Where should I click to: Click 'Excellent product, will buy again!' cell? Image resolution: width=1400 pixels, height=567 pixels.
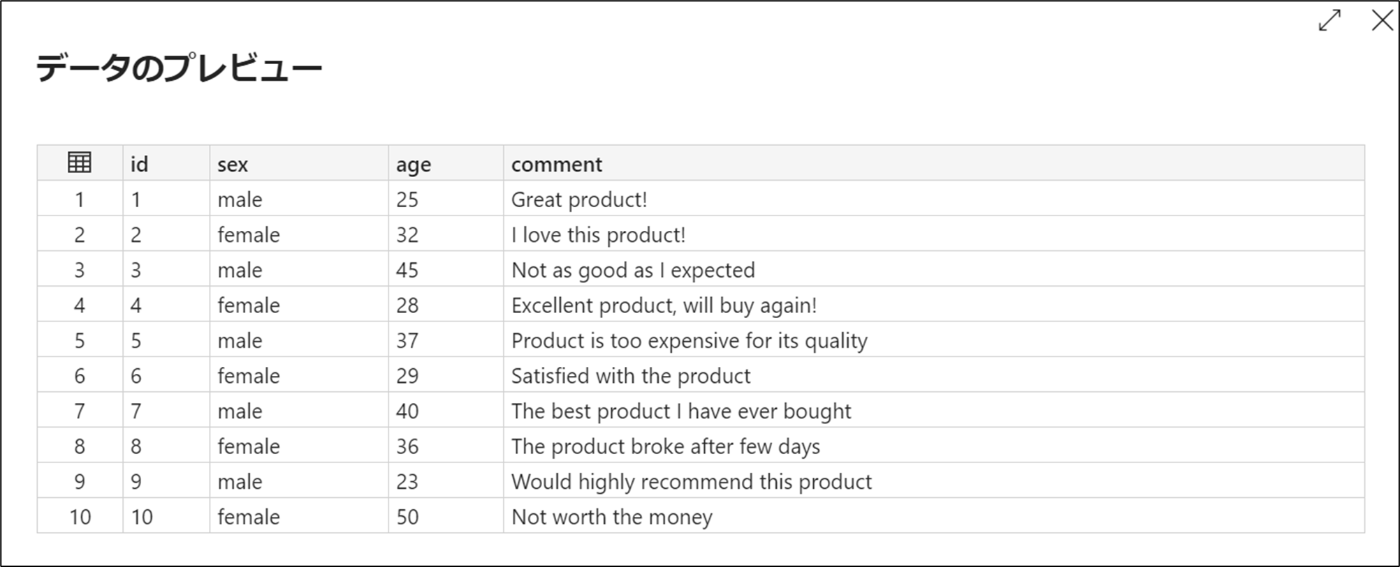click(x=934, y=305)
